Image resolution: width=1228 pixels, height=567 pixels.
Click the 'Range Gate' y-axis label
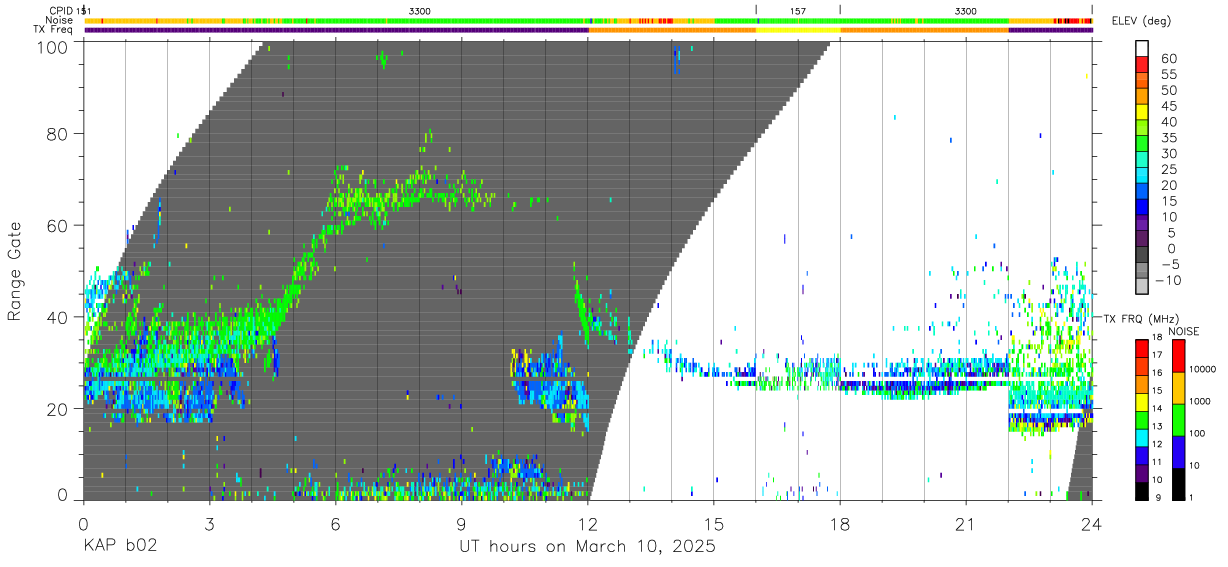click(15, 271)
